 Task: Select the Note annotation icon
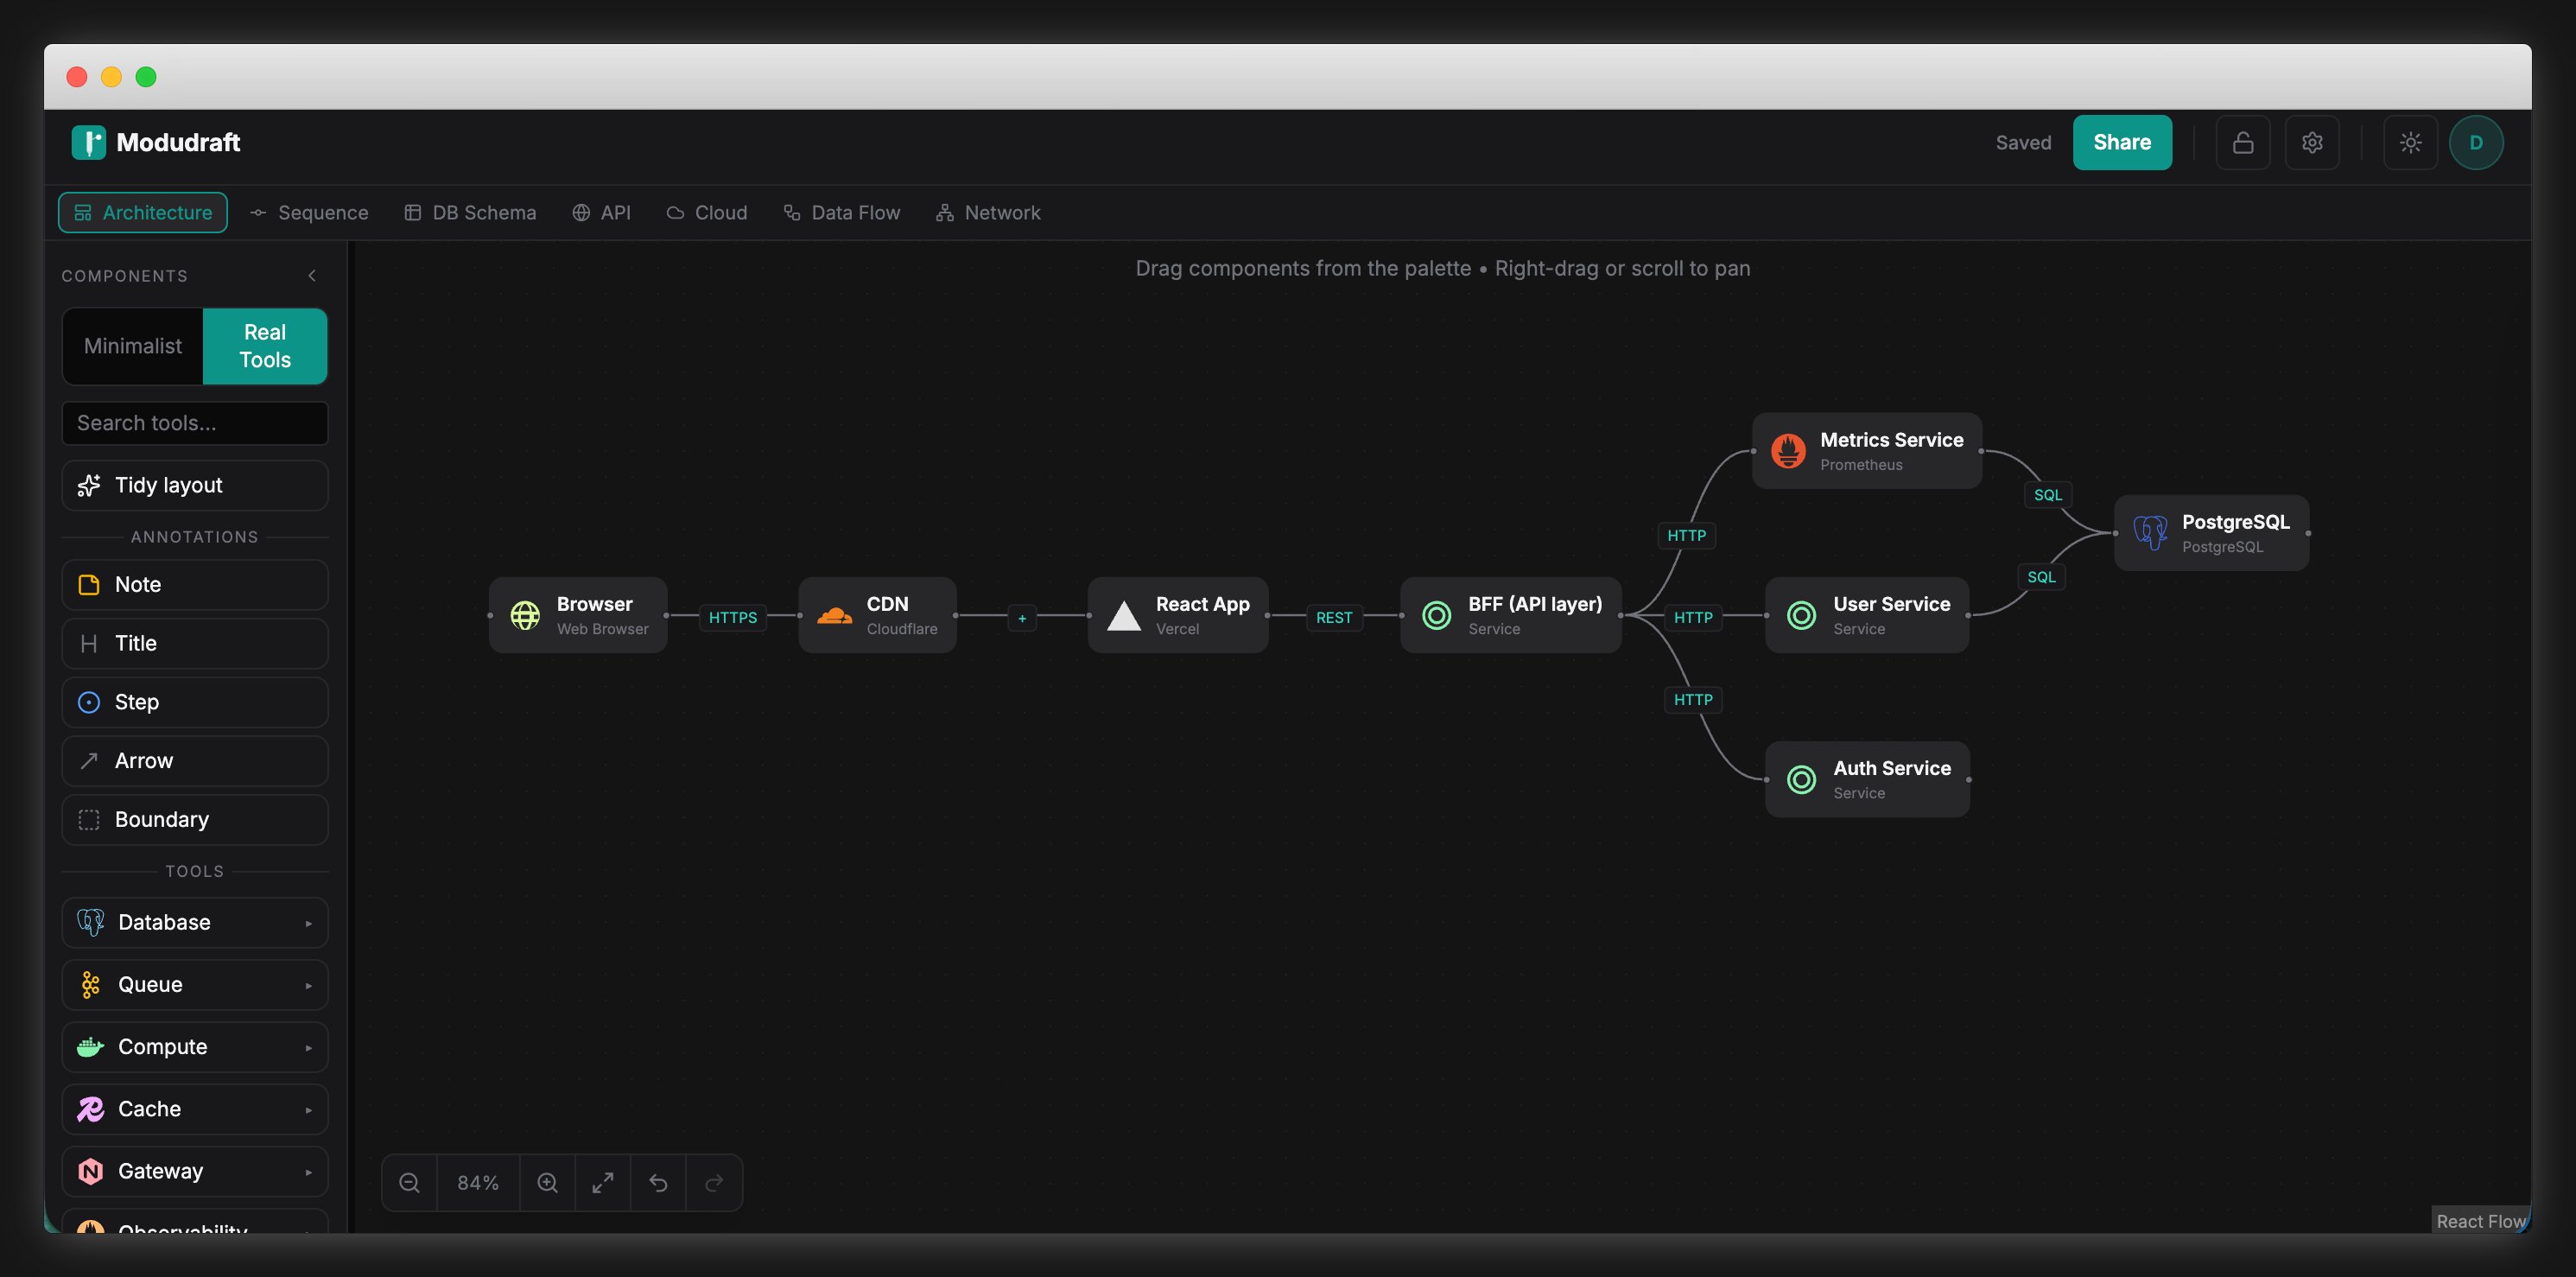pyautogui.click(x=89, y=585)
